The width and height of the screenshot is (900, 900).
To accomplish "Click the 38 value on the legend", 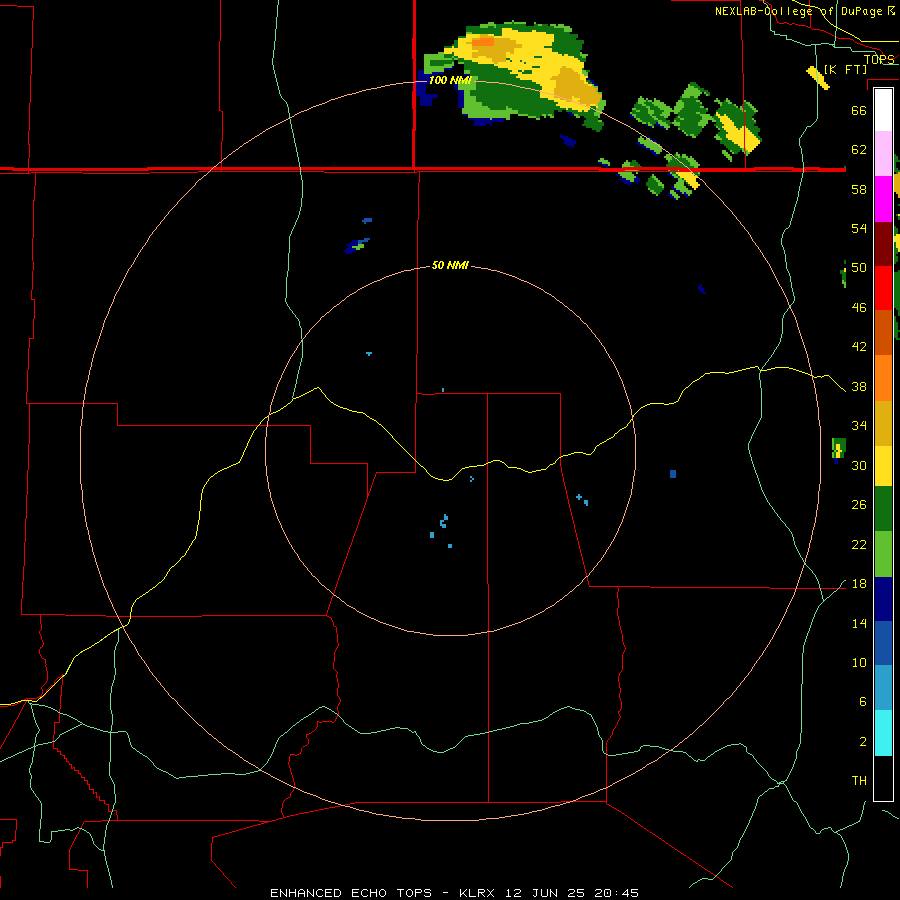I will pyautogui.click(x=859, y=387).
